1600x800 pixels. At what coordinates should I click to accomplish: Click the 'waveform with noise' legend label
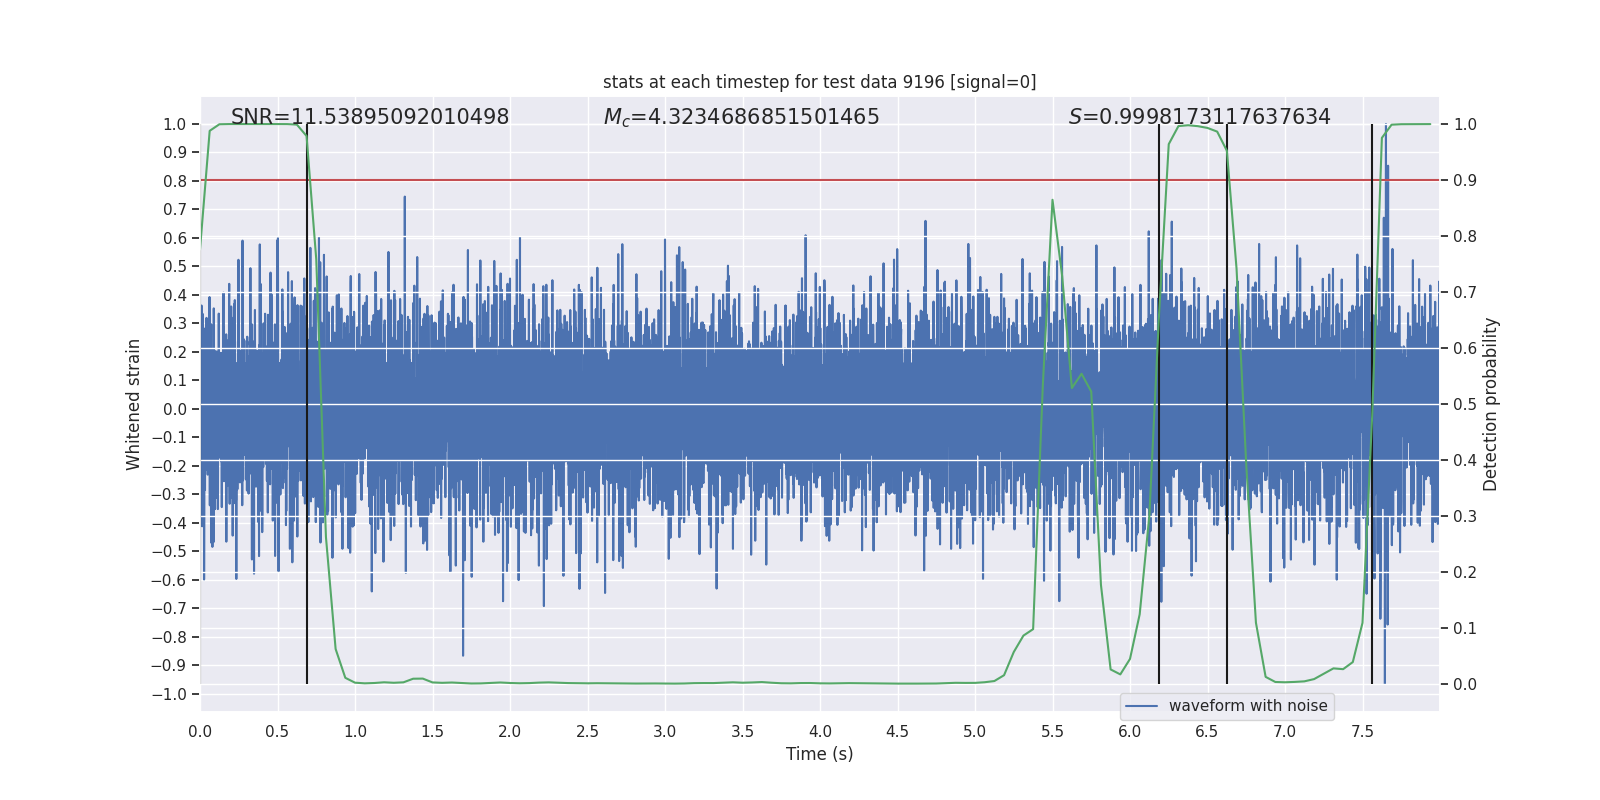(1248, 706)
